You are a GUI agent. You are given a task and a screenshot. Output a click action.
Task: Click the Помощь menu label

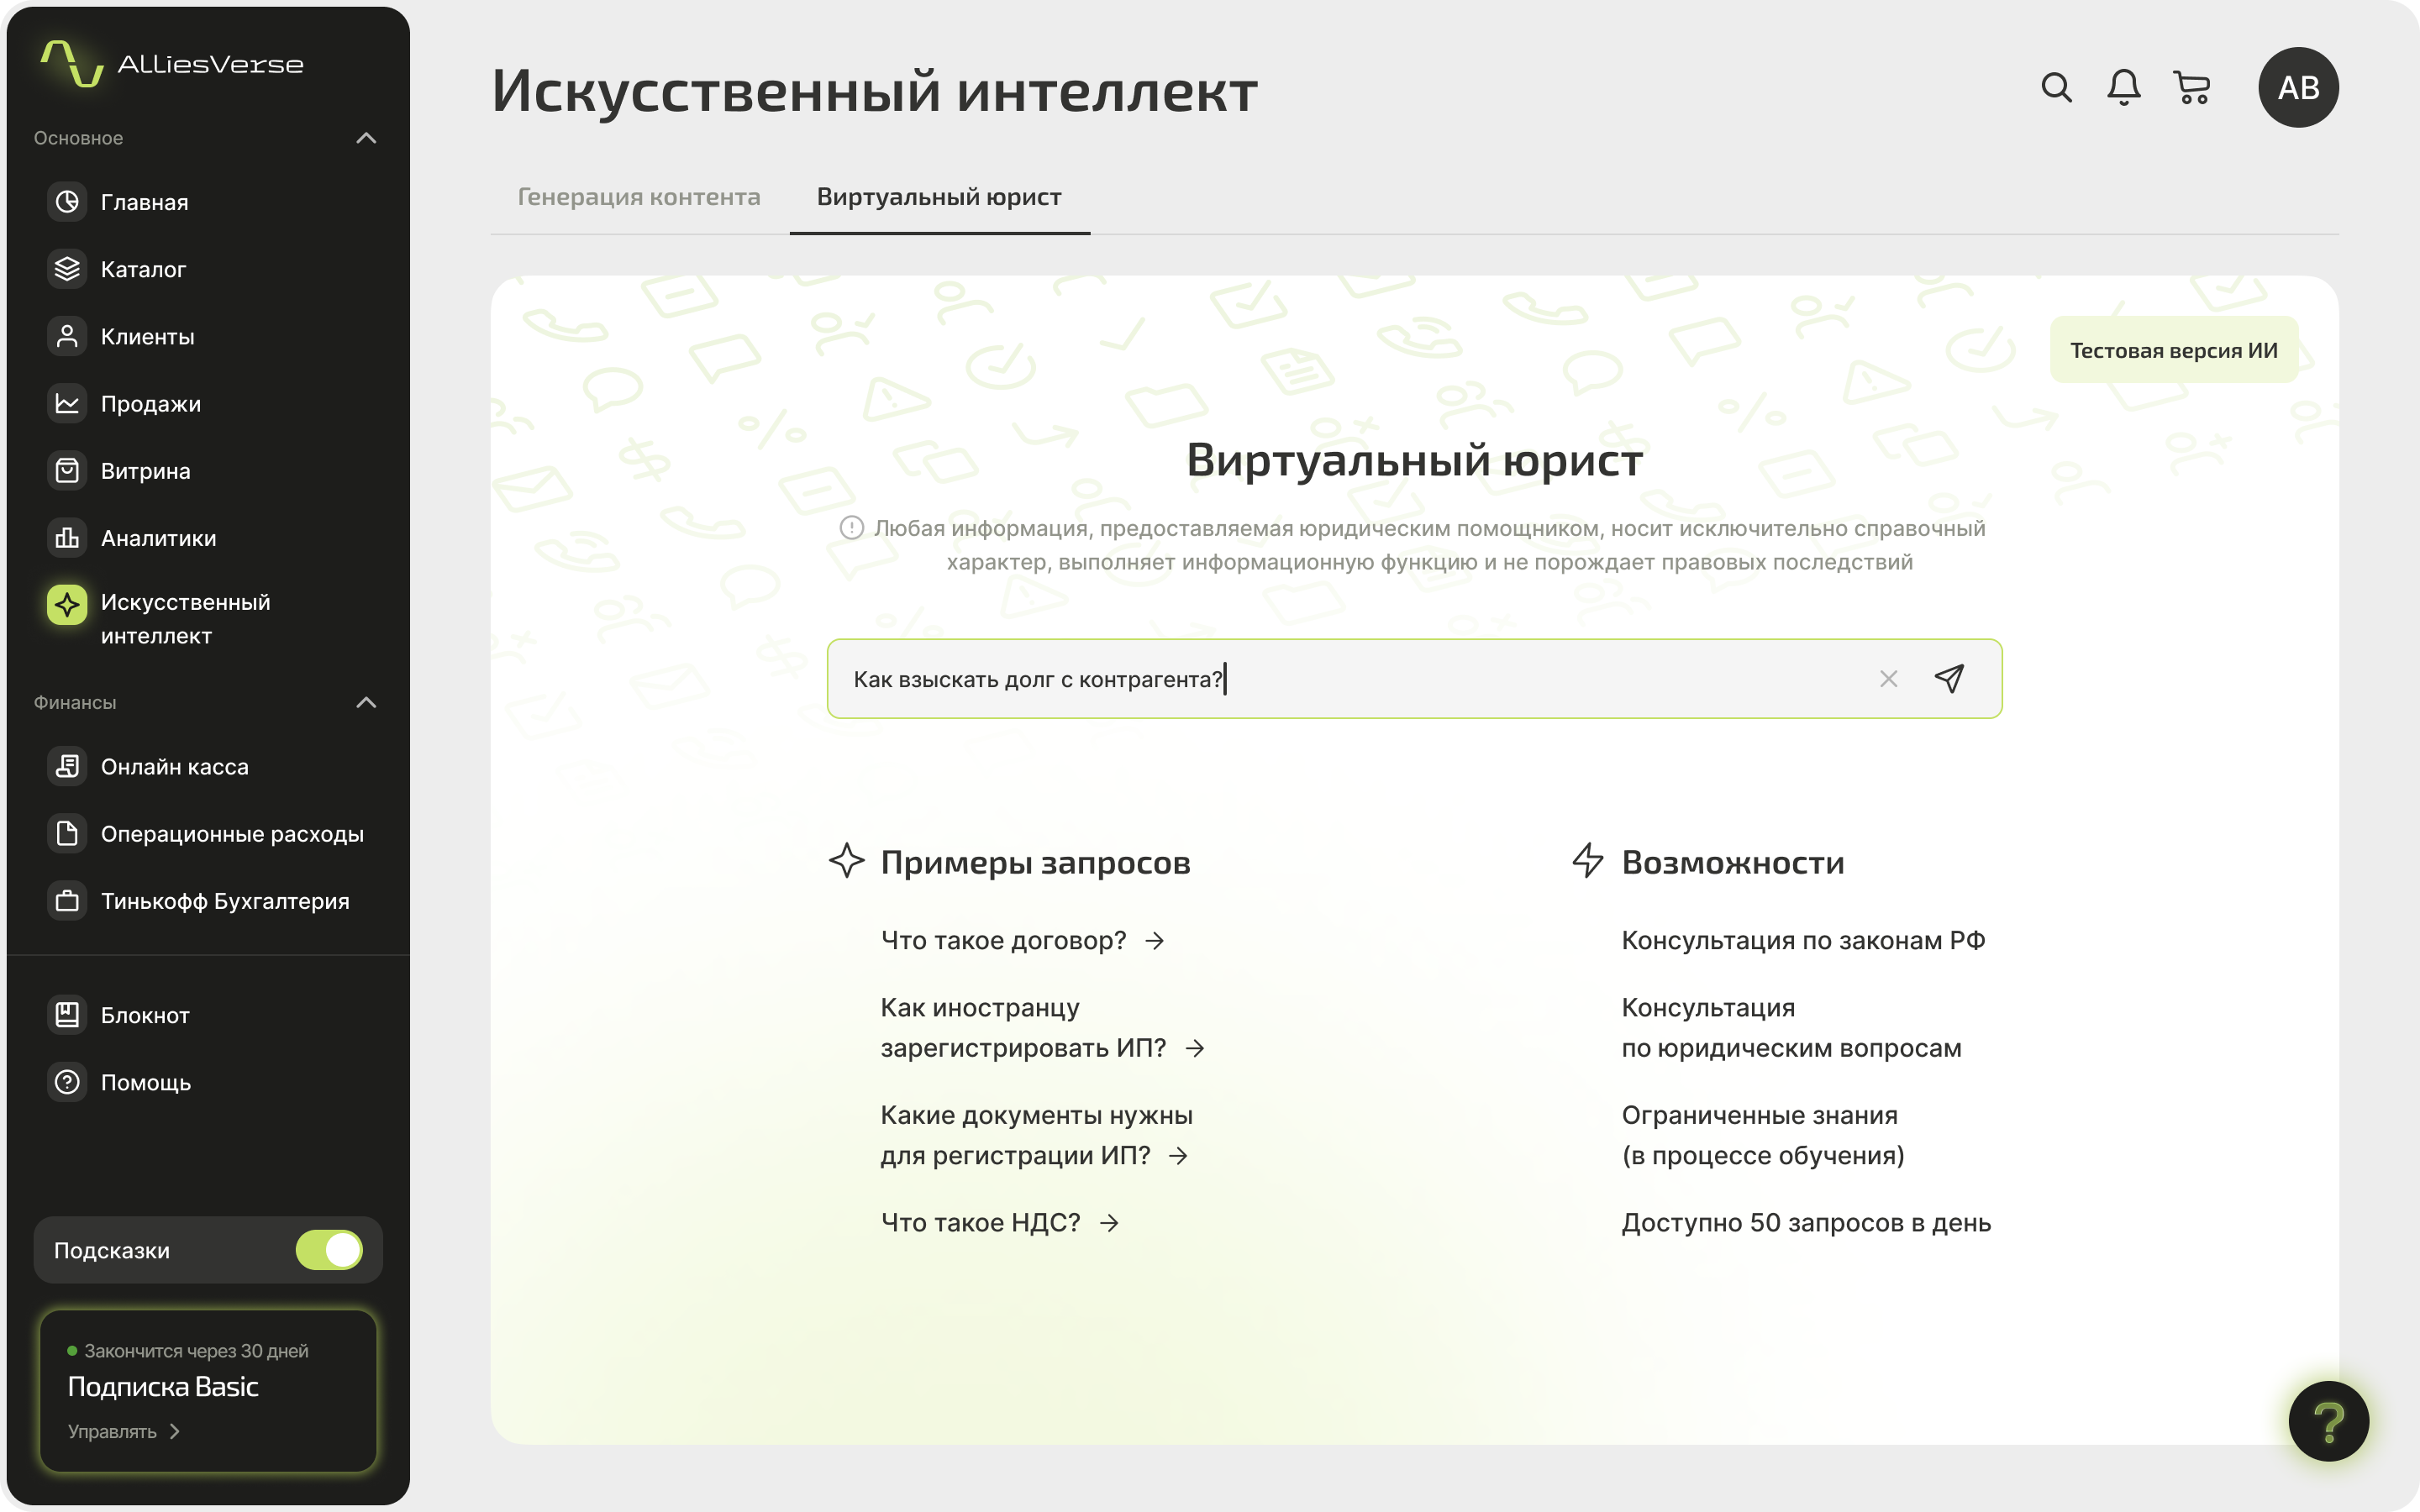click(146, 1082)
